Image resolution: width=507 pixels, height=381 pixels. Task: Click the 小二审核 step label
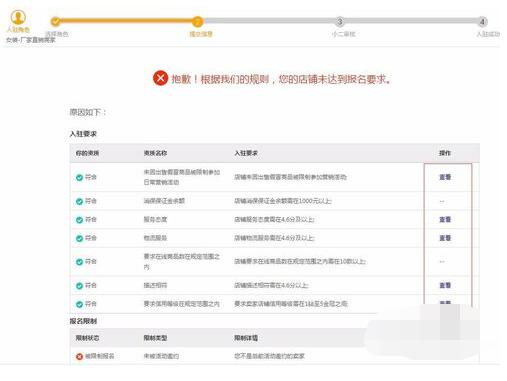point(344,34)
